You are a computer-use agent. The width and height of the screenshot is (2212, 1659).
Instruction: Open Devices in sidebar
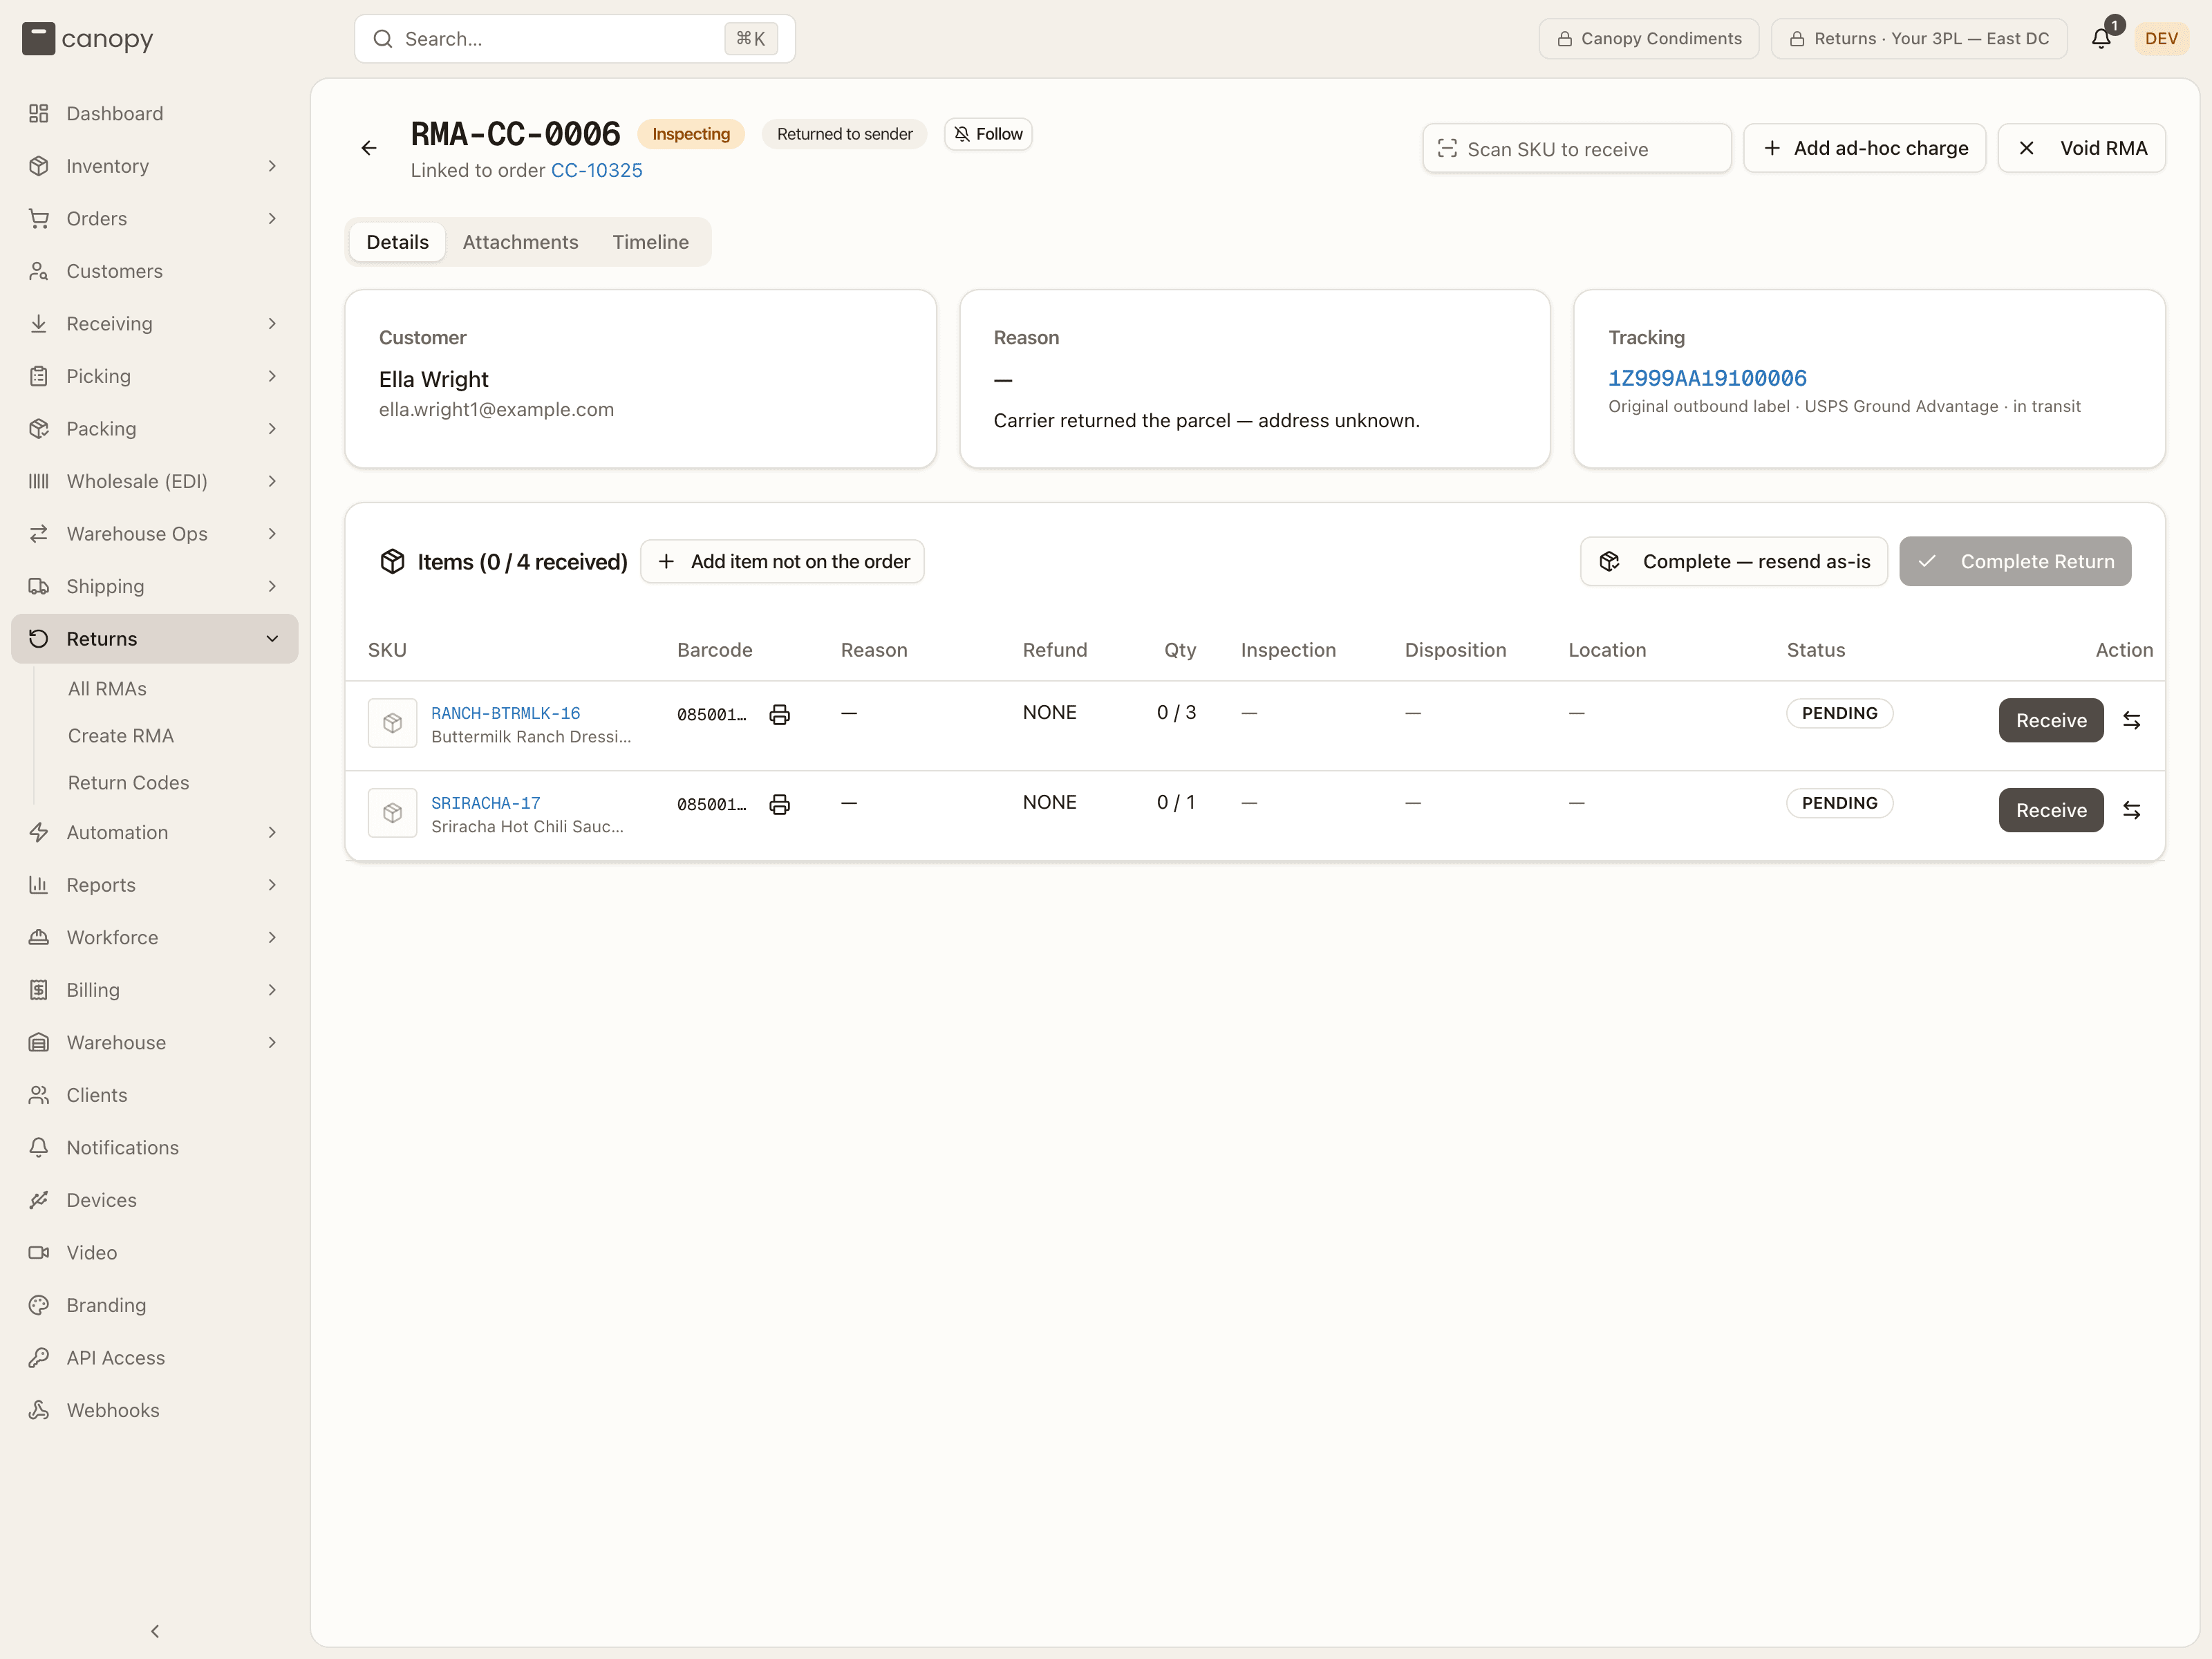(155, 1200)
